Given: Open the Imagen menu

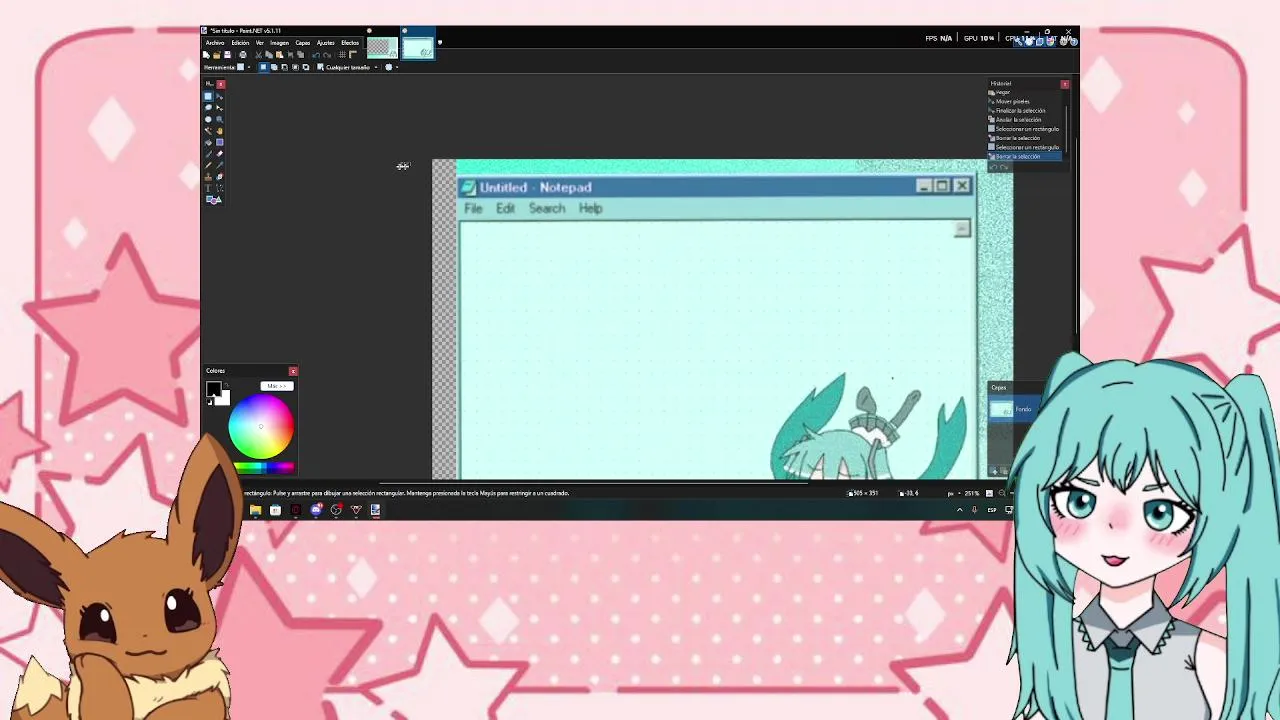Looking at the screenshot, I should point(279,43).
